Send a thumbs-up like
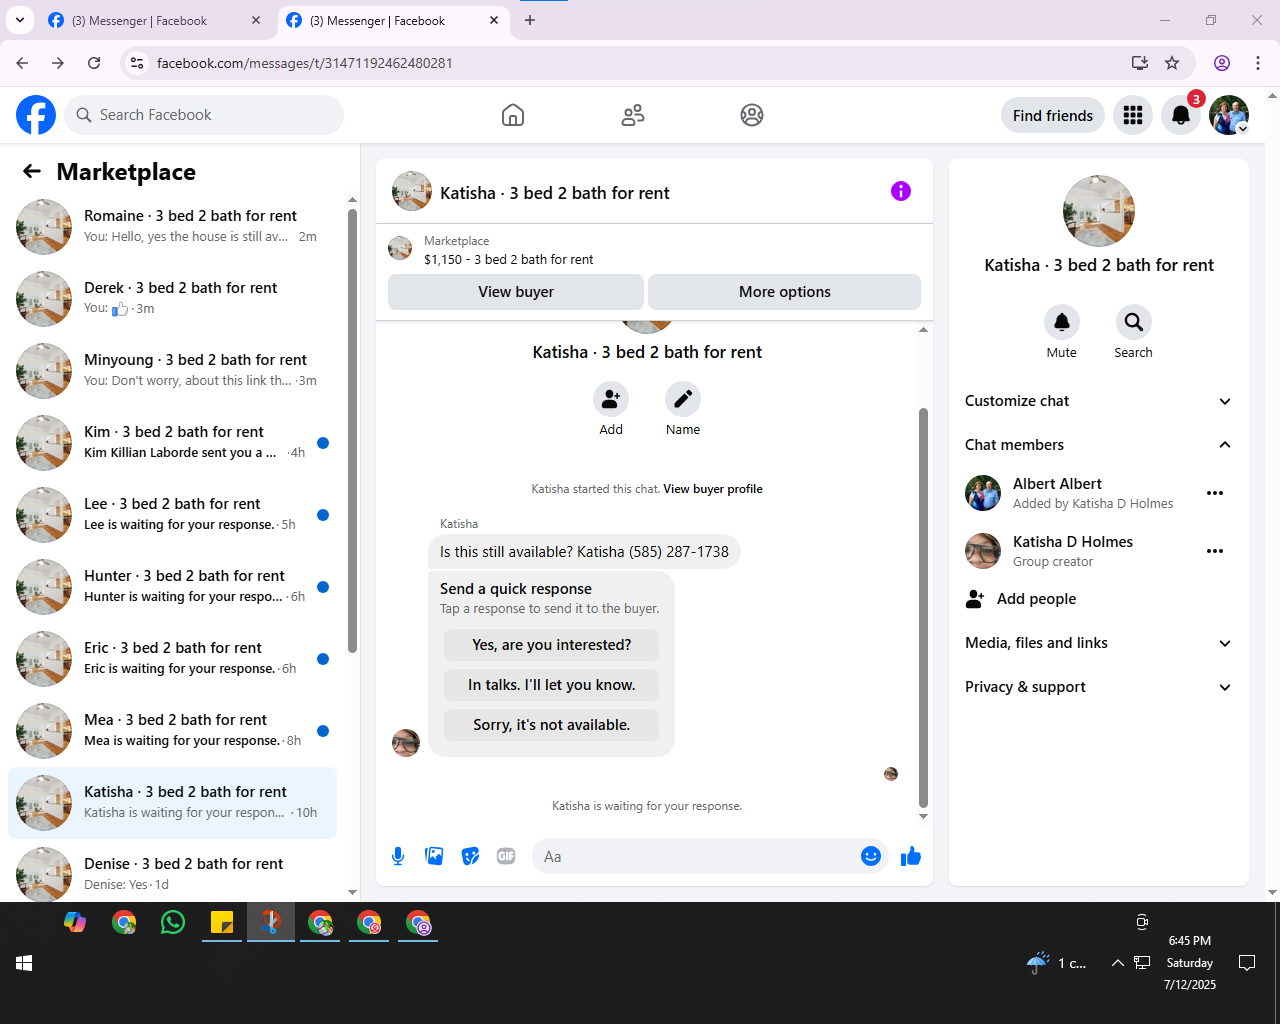The width and height of the screenshot is (1280, 1024). (911, 856)
